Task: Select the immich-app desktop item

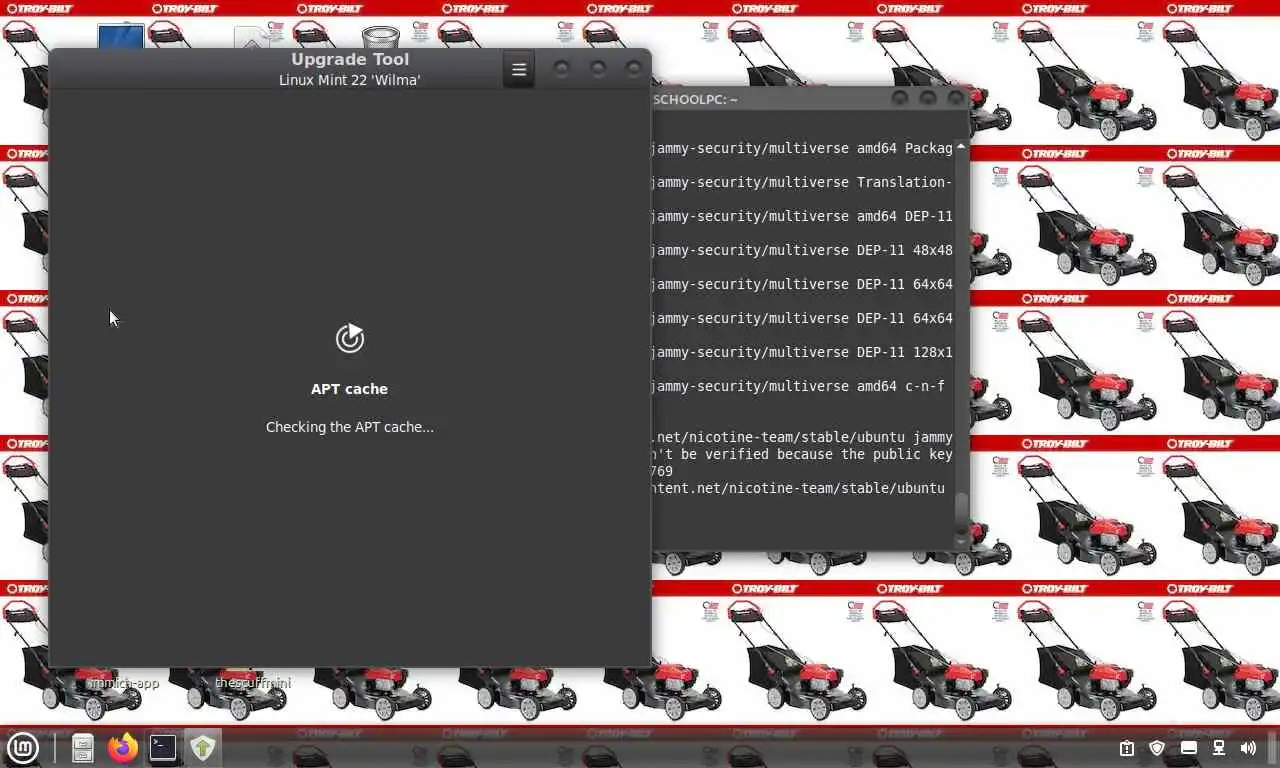Action: pos(123,683)
